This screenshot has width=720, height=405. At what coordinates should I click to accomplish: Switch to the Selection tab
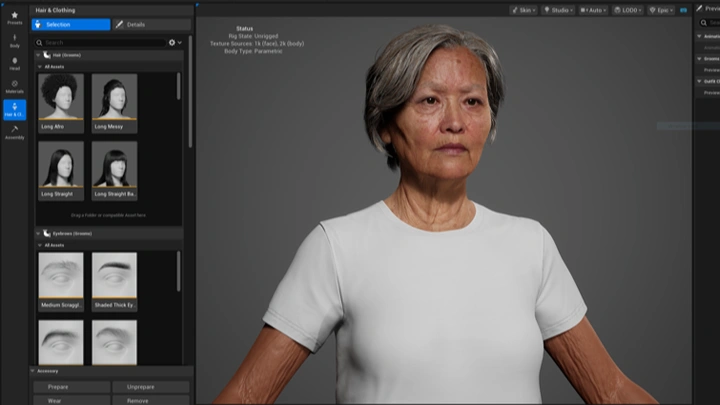tap(72, 24)
